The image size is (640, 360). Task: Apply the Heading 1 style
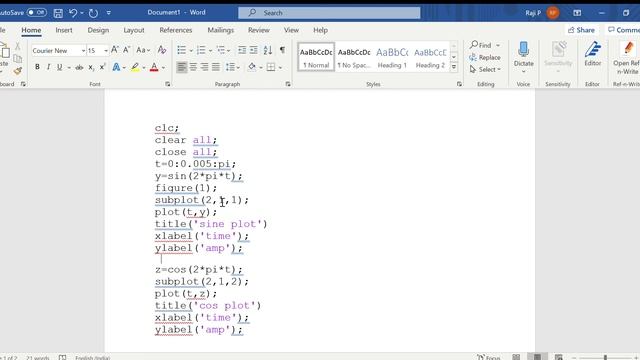392,57
